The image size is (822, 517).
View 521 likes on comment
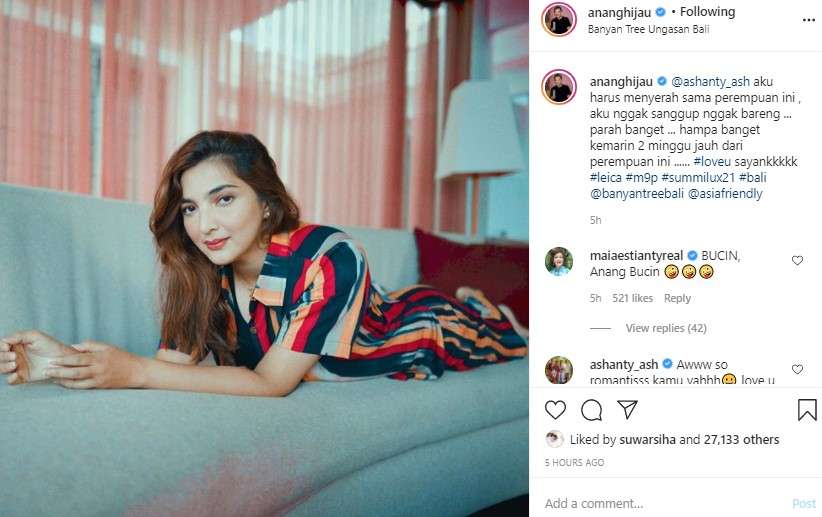point(632,298)
